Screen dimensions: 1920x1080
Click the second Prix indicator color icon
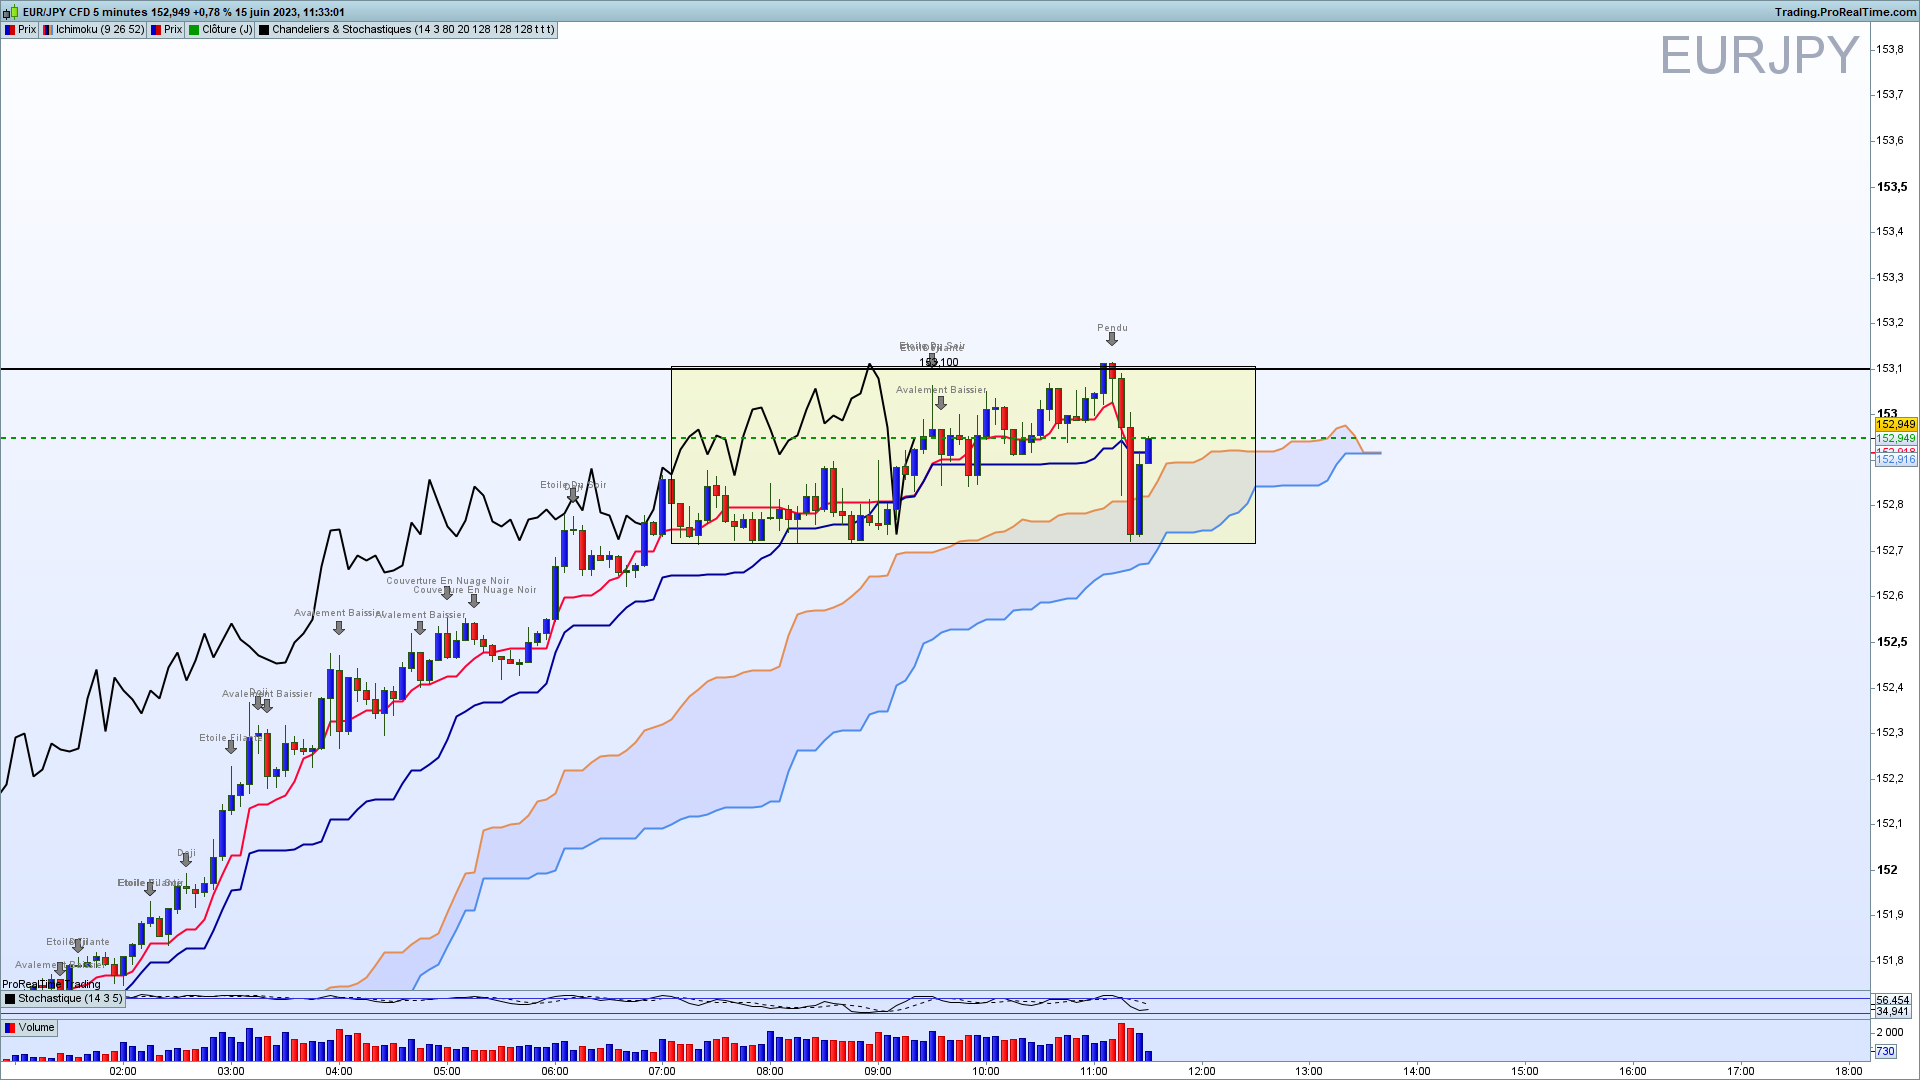(156, 30)
